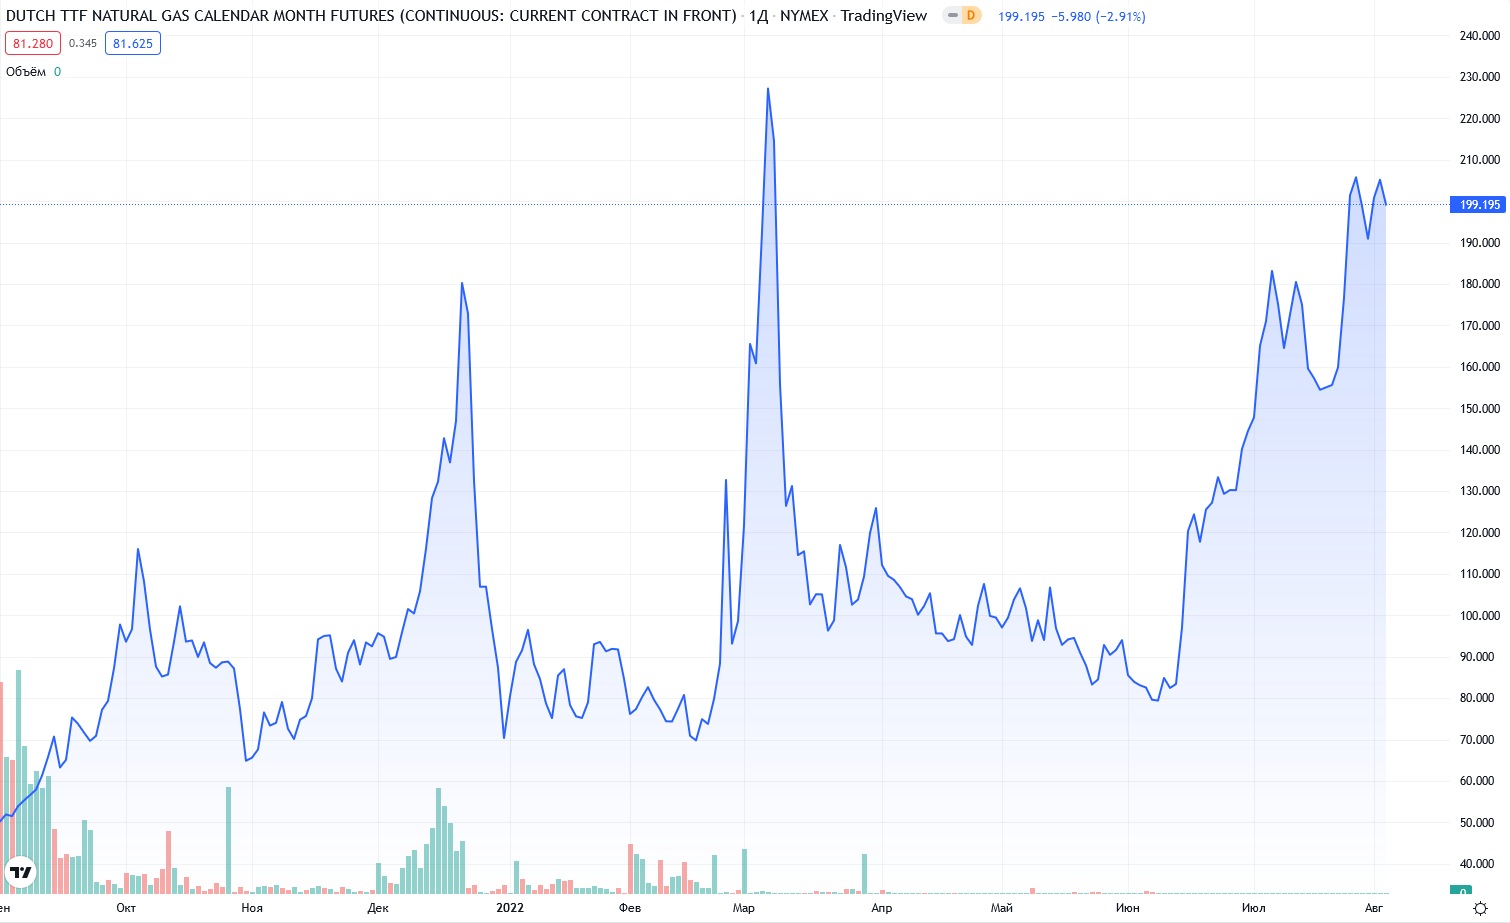Click the 100.000 price scale label
The width and height of the screenshot is (1510, 923).
(1479, 616)
